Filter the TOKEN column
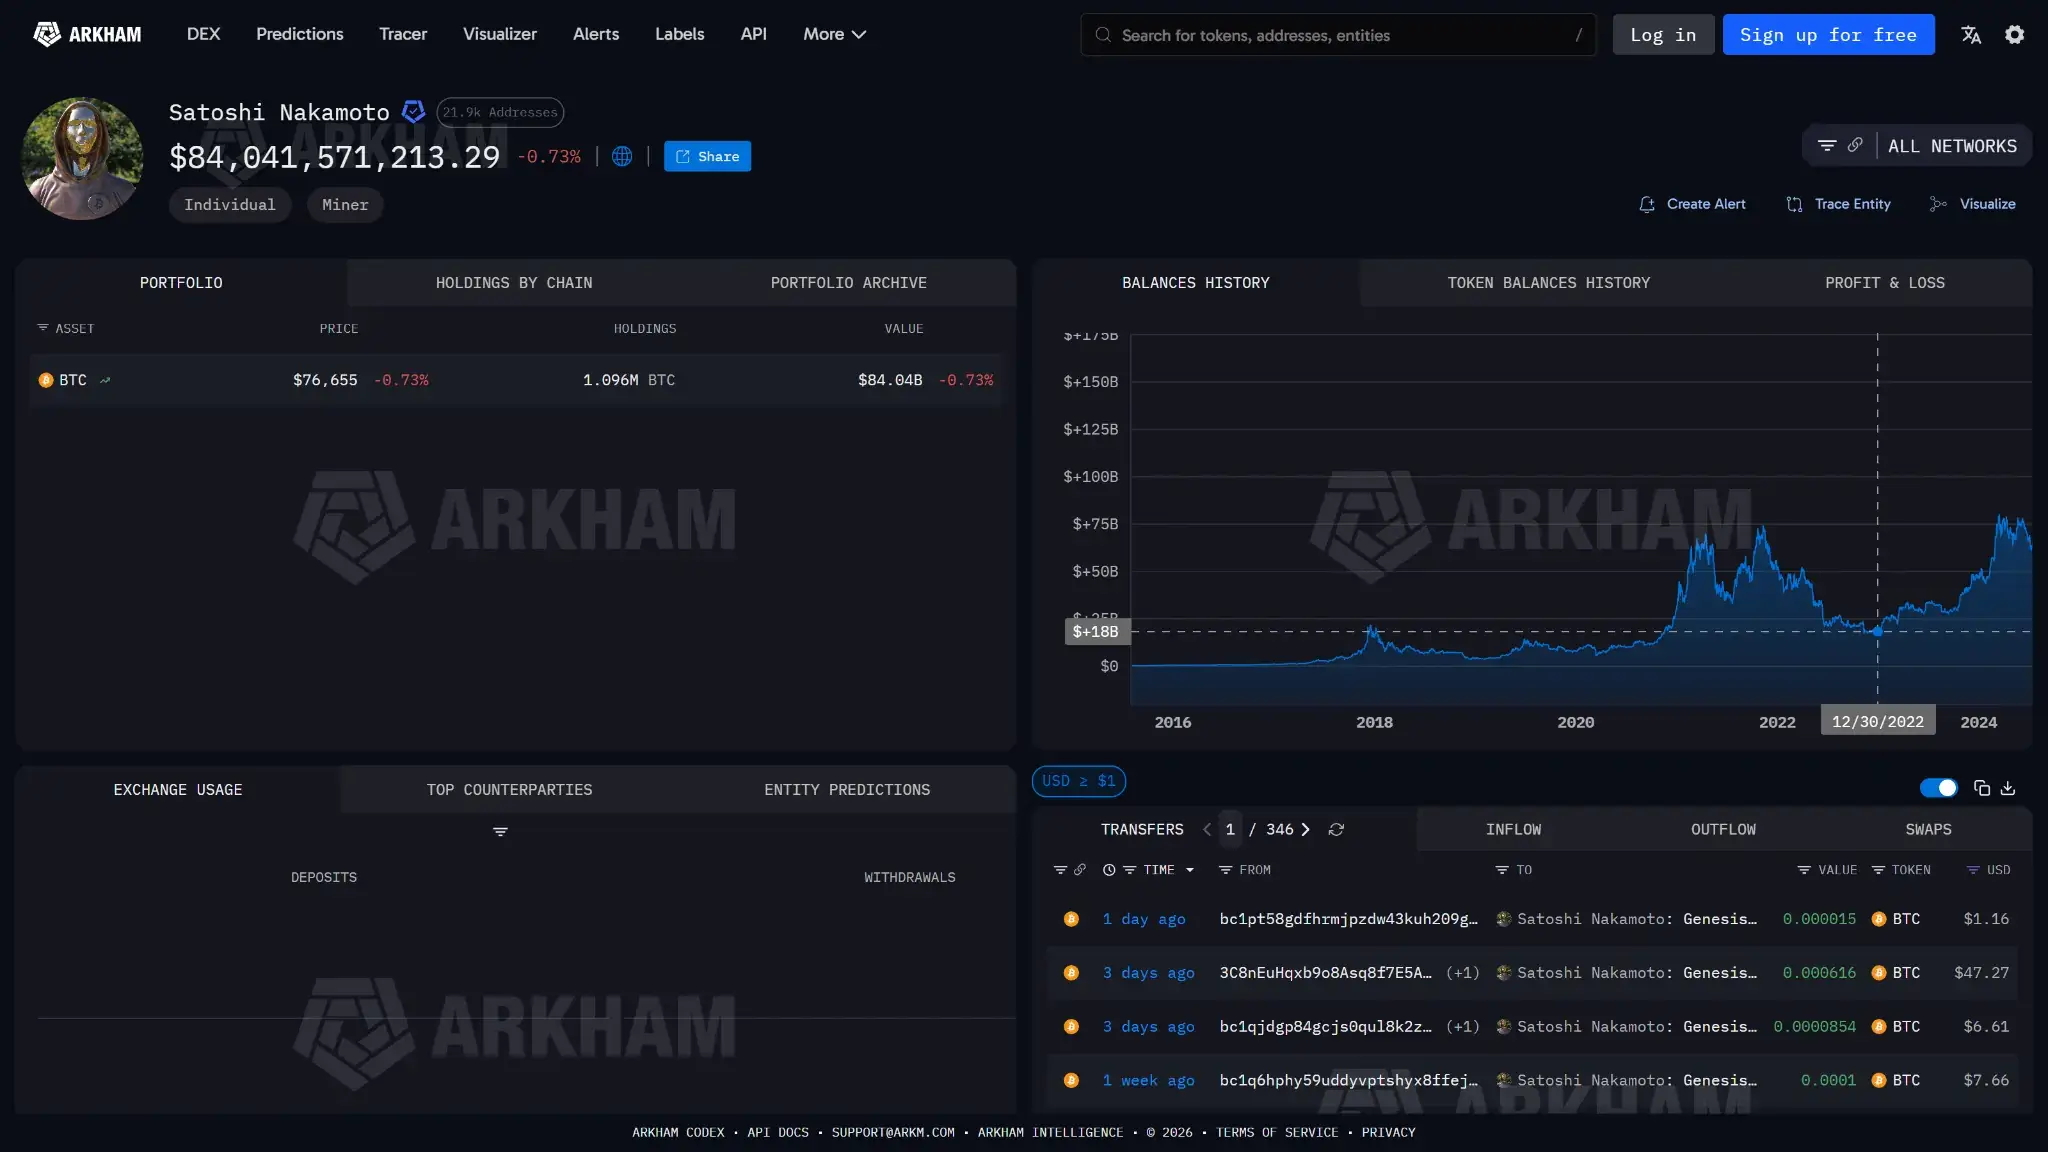Image resolution: width=2048 pixels, height=1152 pixels. point(1878,870)
